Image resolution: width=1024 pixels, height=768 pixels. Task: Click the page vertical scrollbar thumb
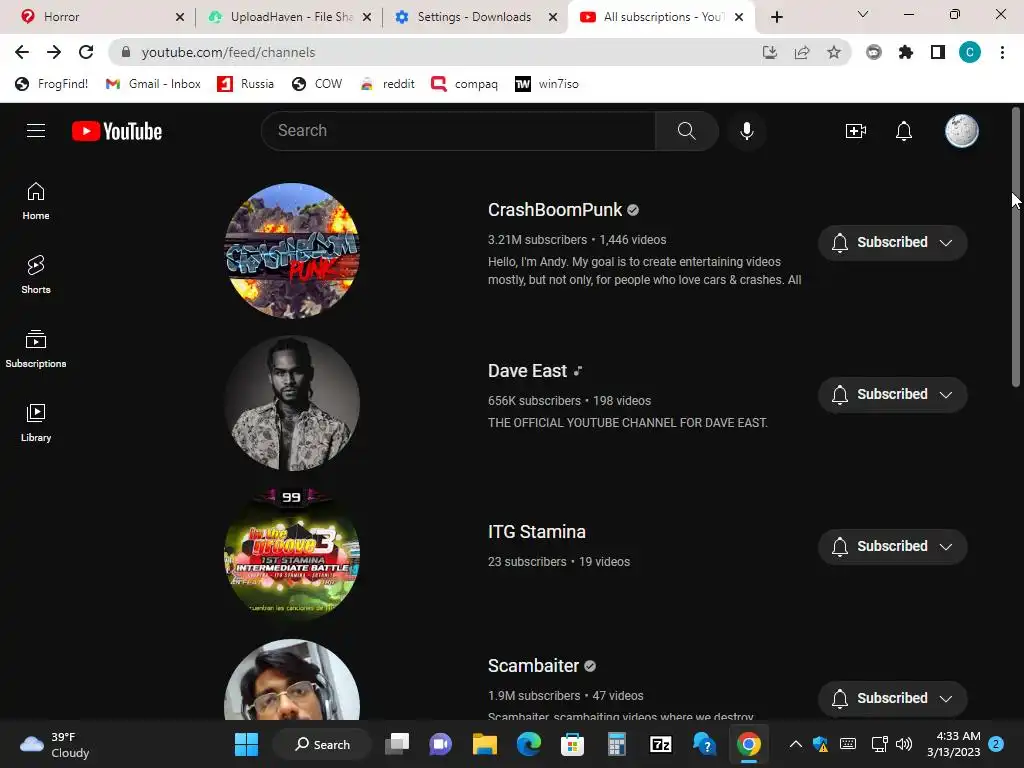tap(1016, 247)
